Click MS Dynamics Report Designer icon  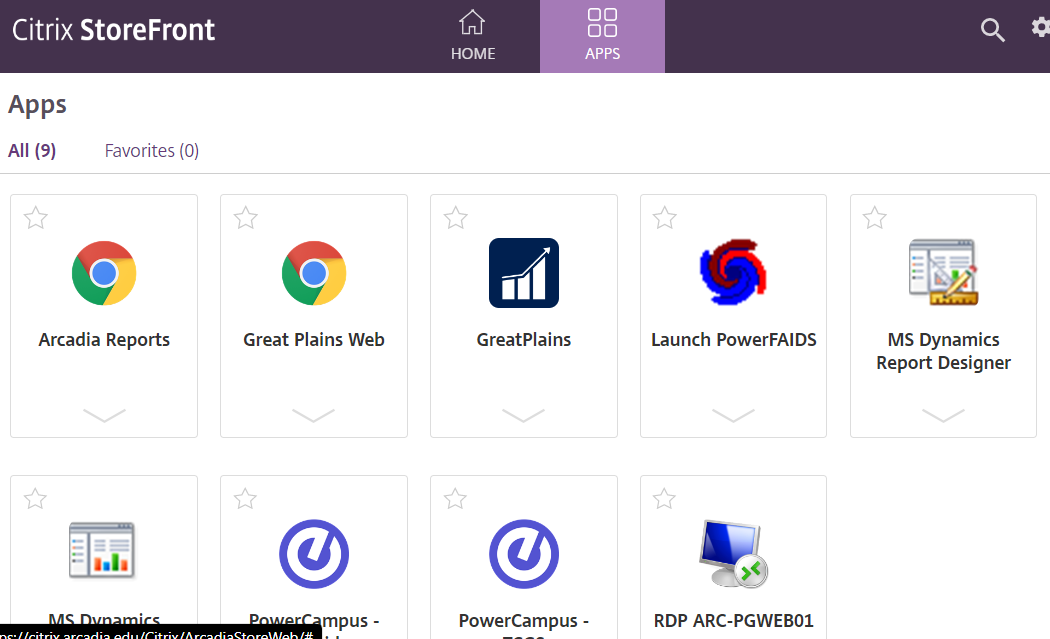943,272
